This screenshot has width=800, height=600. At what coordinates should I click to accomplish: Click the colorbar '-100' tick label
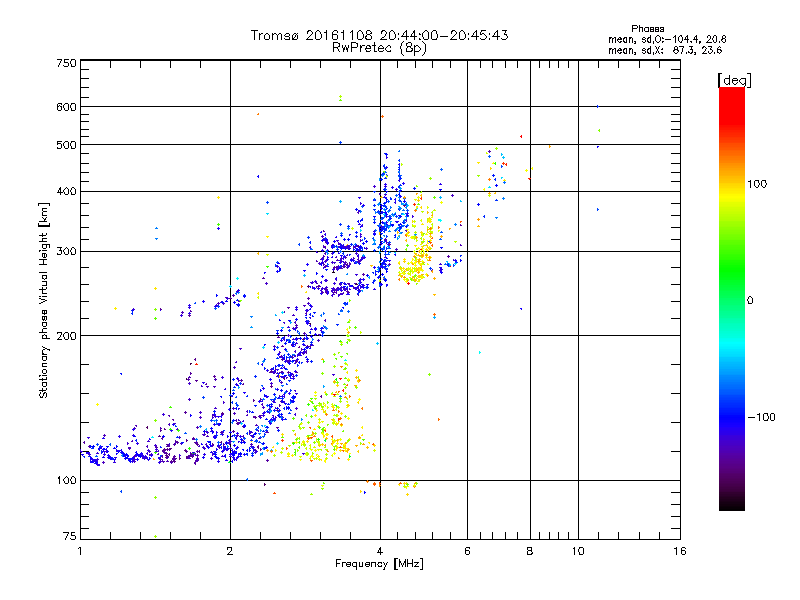tap(761, 417)
